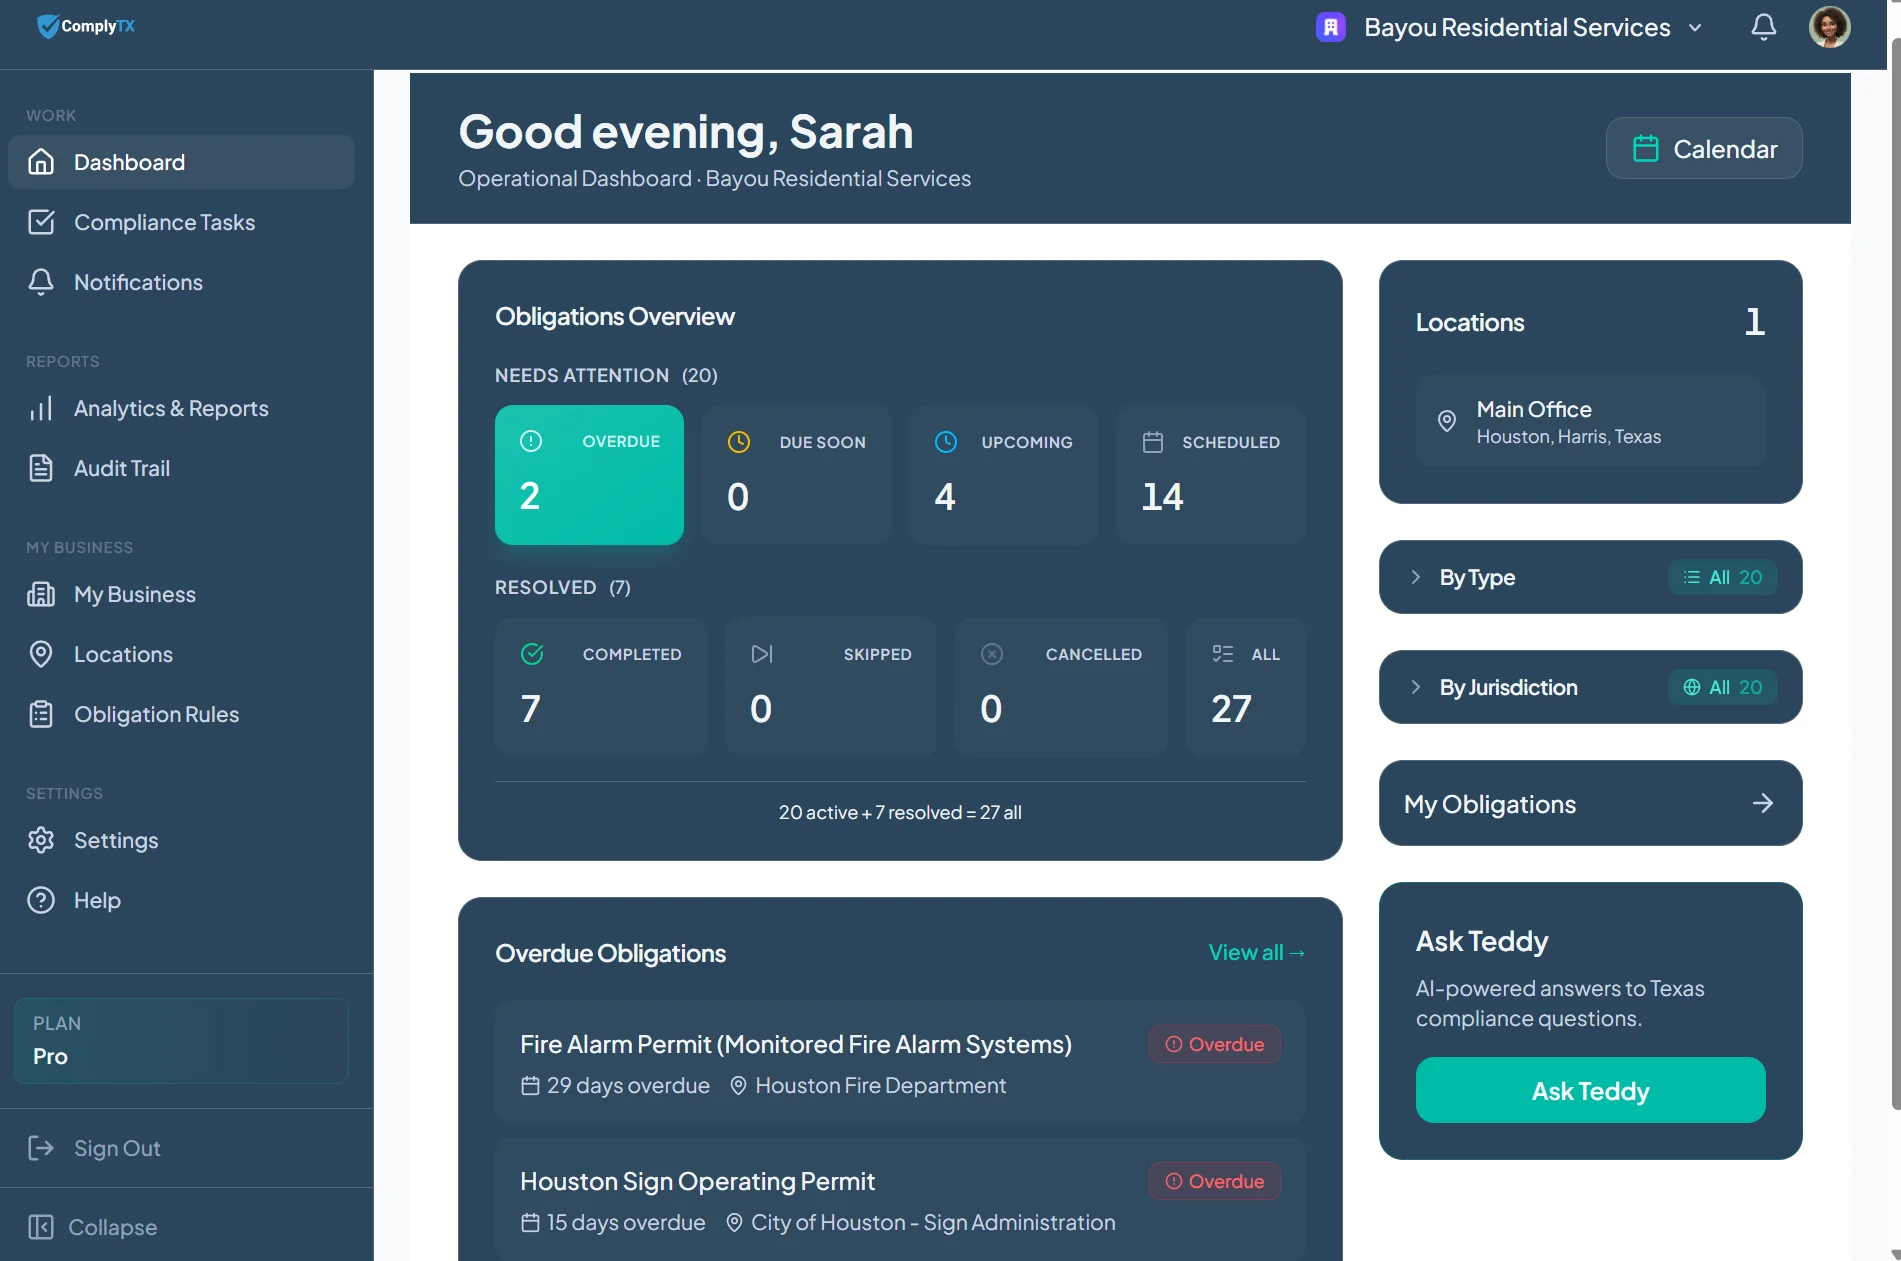1901x1261 pixels.
Task: Open My Business via the briefcase icon
Action: (x=41, y=594)
